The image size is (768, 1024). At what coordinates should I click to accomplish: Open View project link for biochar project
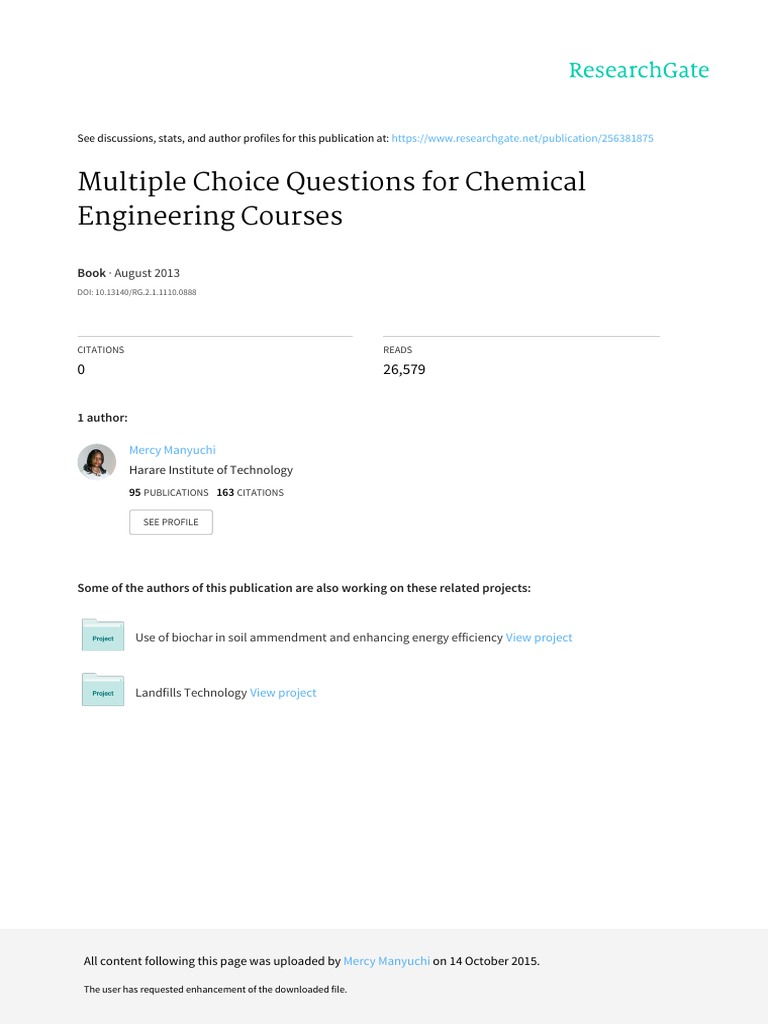(x=539, y=637)
